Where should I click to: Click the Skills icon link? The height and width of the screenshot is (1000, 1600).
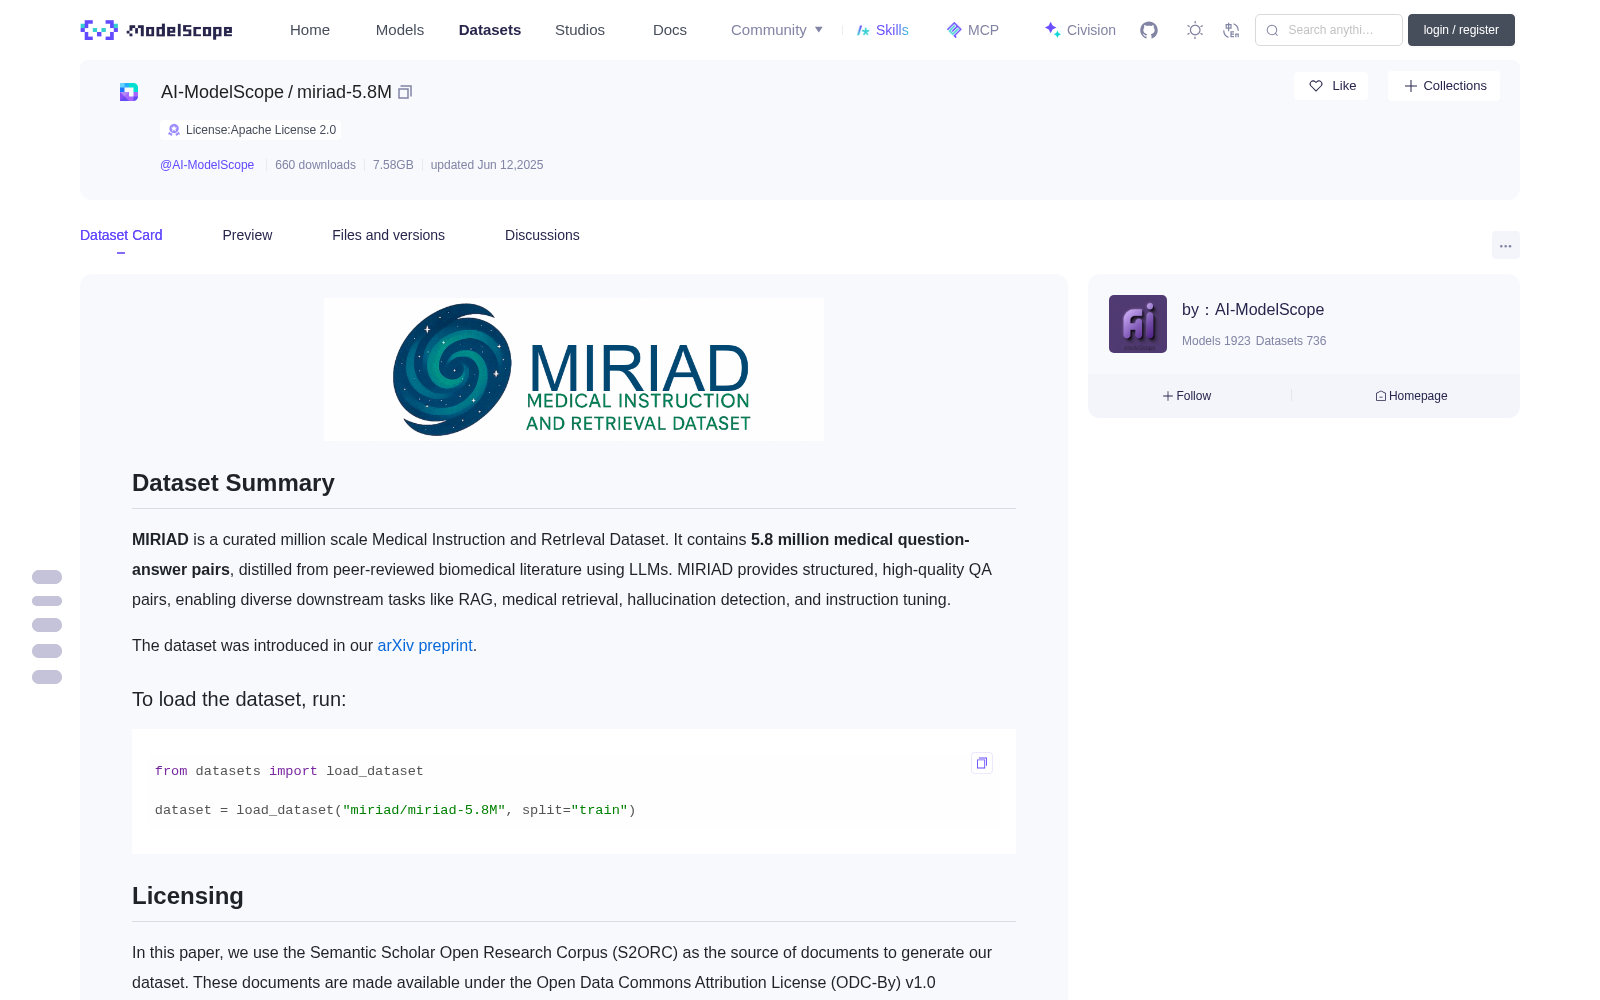pos(882,30)
